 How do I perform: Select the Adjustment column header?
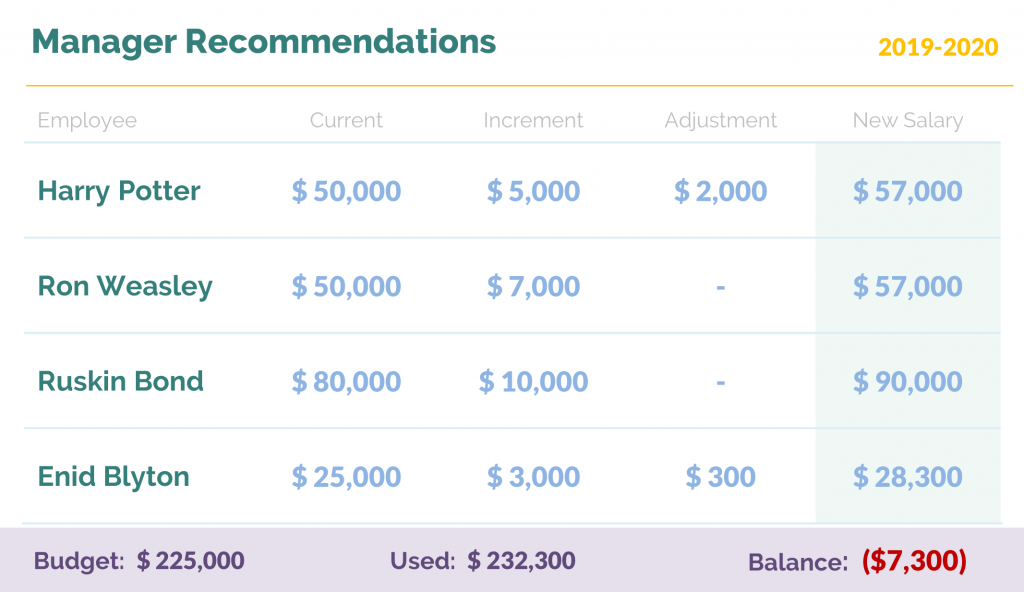coord(720,121)
